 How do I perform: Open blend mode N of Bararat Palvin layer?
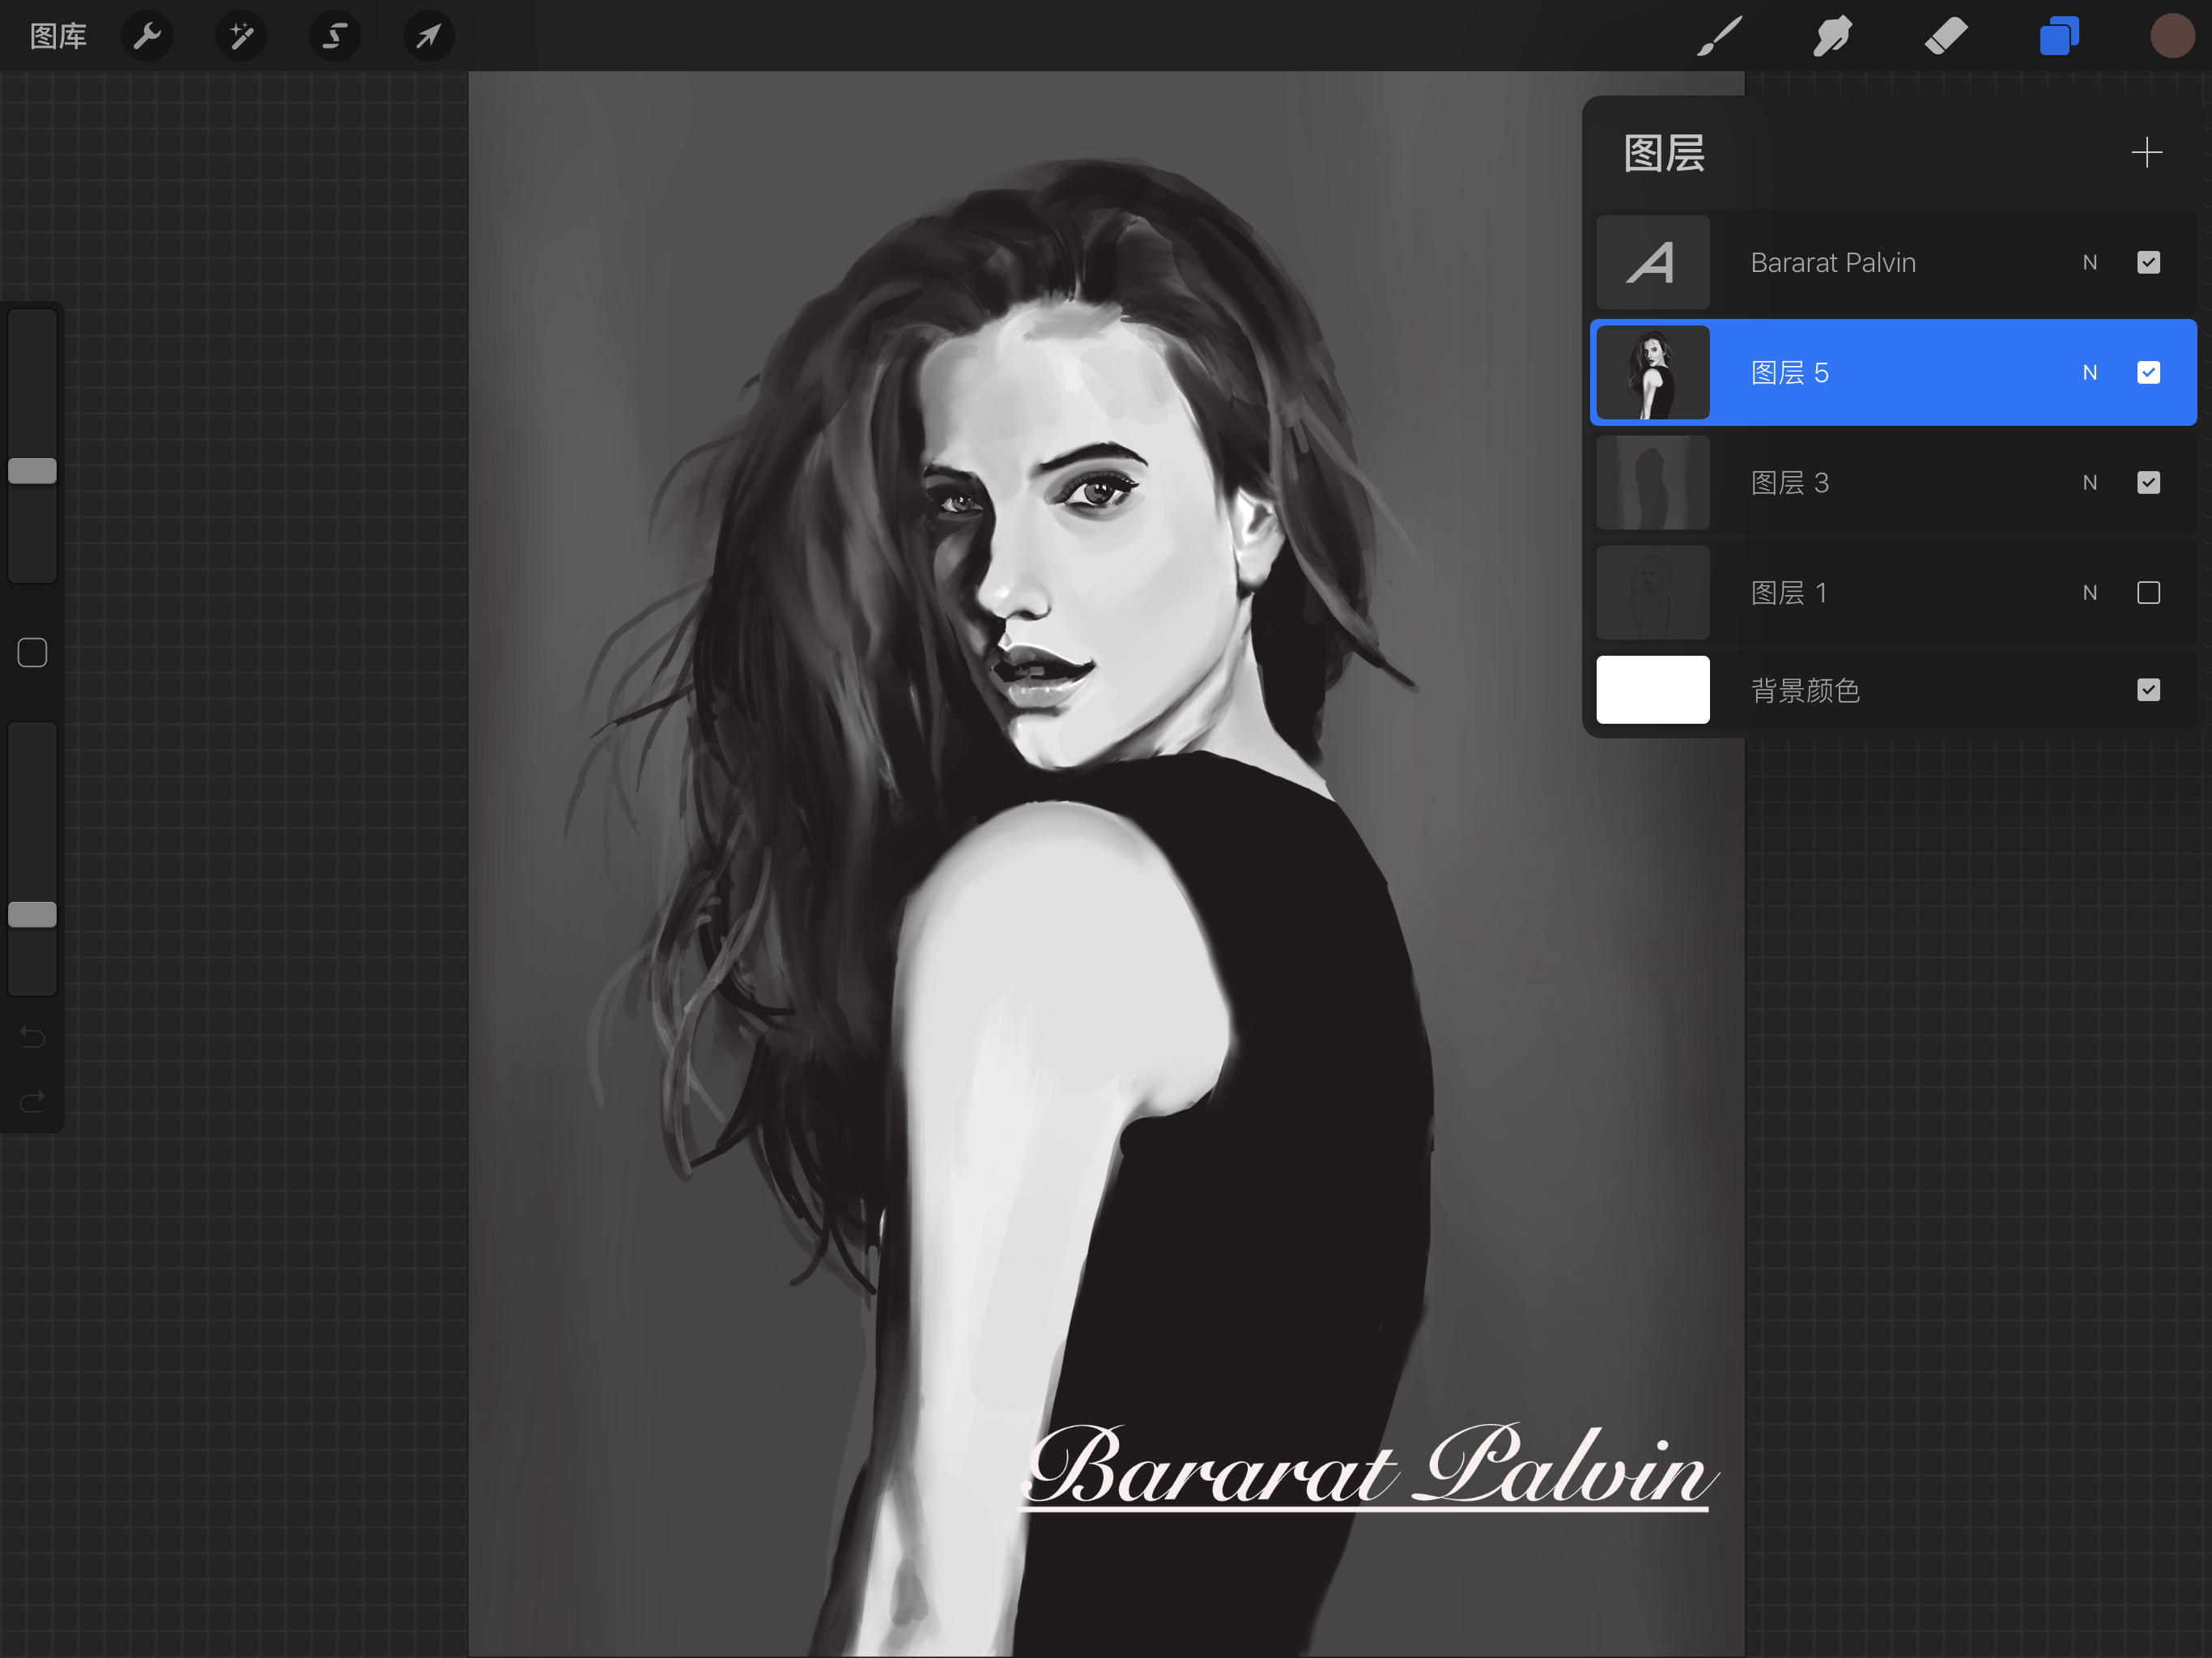point(2089,263)
